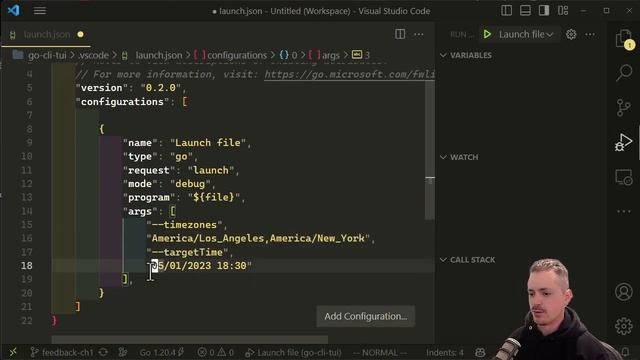
Task: Open Source Control view
Action: coord(624,108)
